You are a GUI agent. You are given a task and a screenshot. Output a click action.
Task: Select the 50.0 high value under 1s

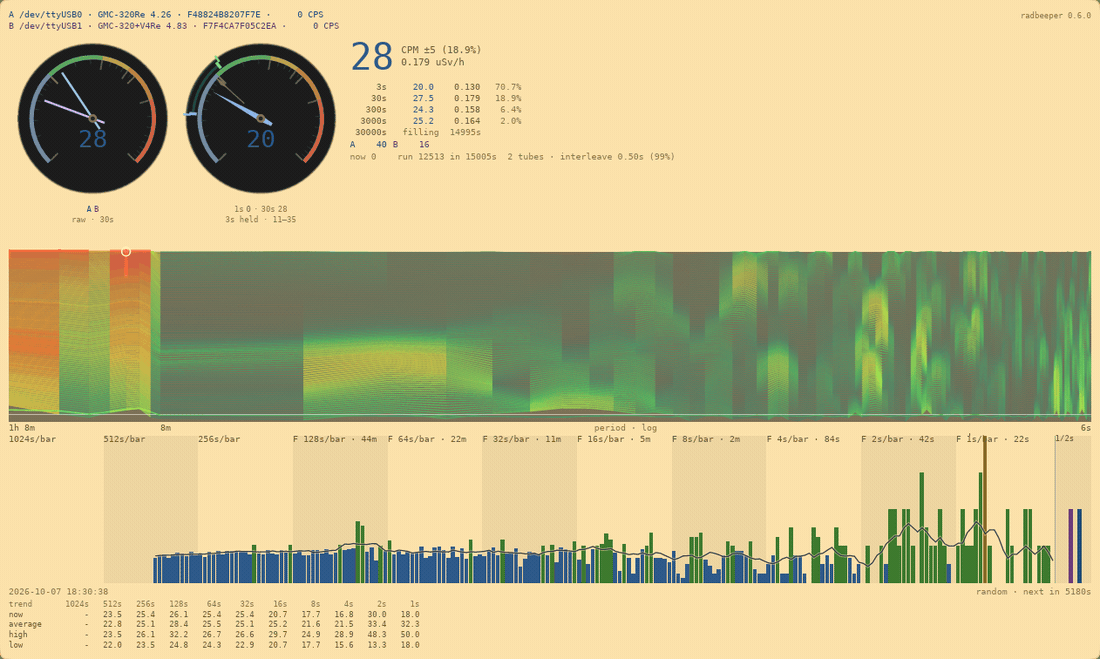[410, 634]
